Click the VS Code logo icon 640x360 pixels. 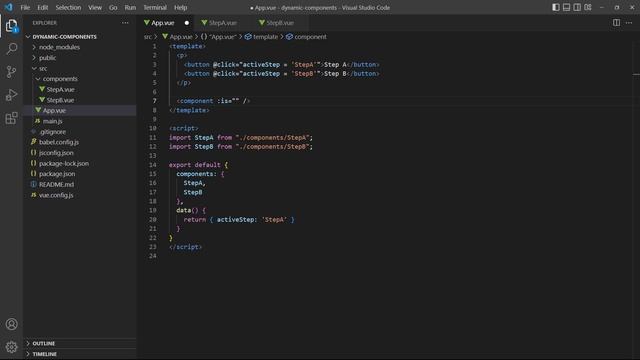(x=9, y=7)
